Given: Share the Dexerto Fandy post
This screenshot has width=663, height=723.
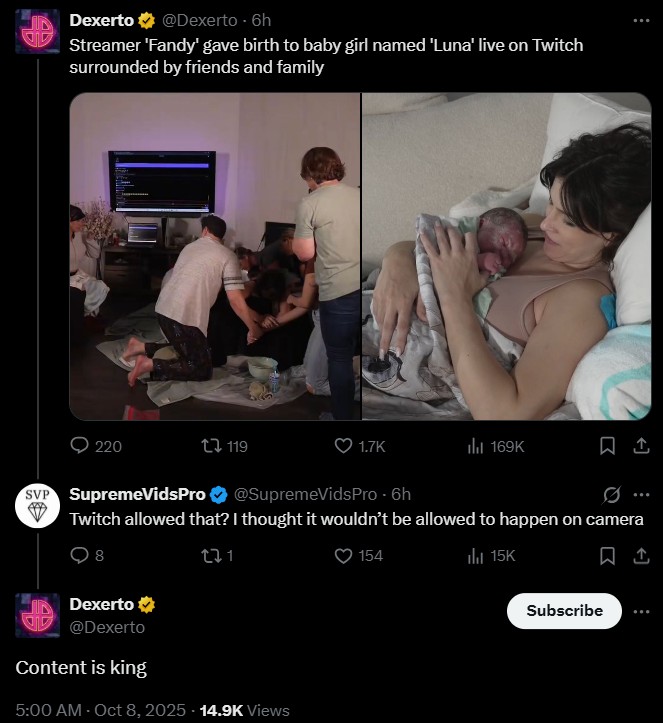Looking at the screenshot, I should [636, 446].
